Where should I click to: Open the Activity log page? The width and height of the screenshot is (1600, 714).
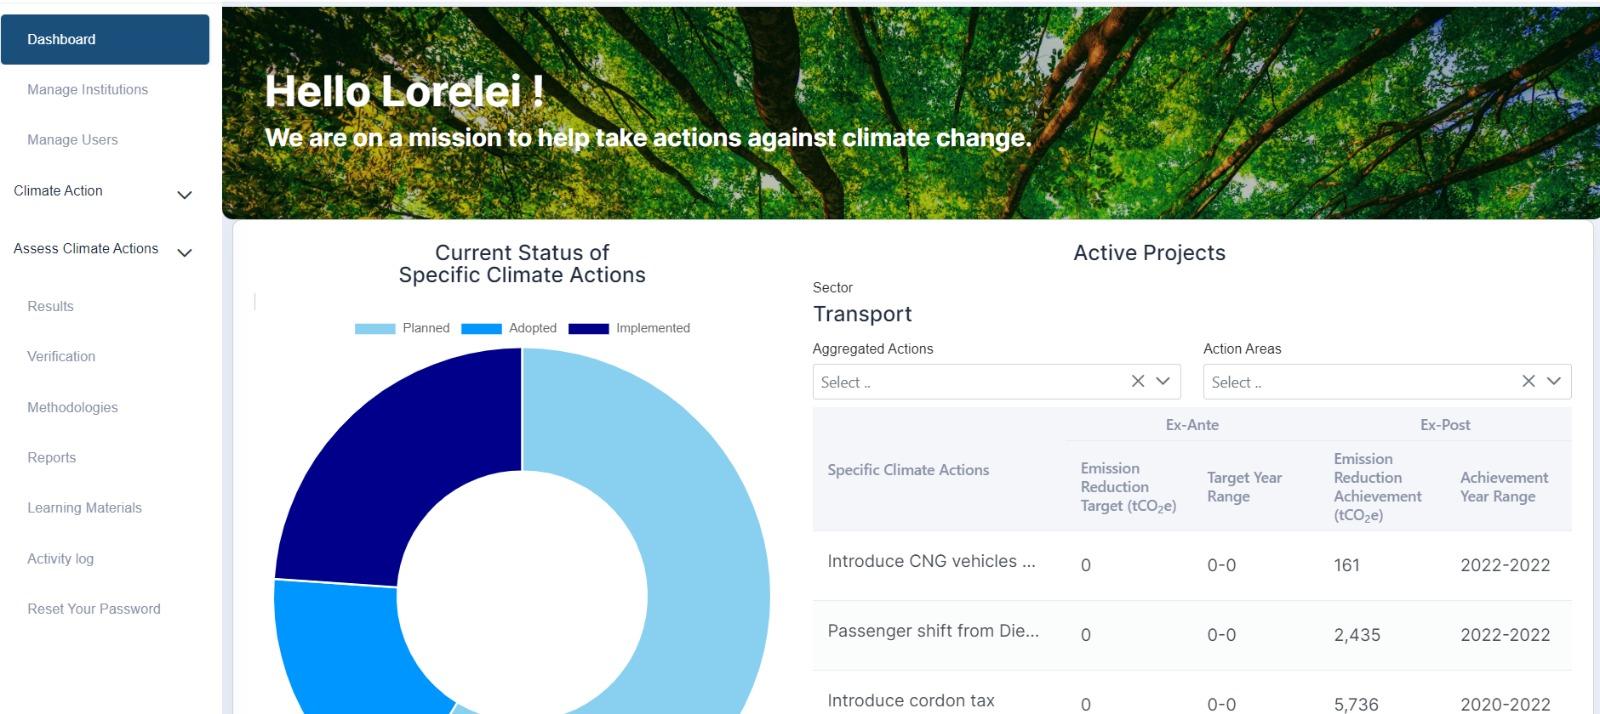pyautogui.click(x=60, y=558)
